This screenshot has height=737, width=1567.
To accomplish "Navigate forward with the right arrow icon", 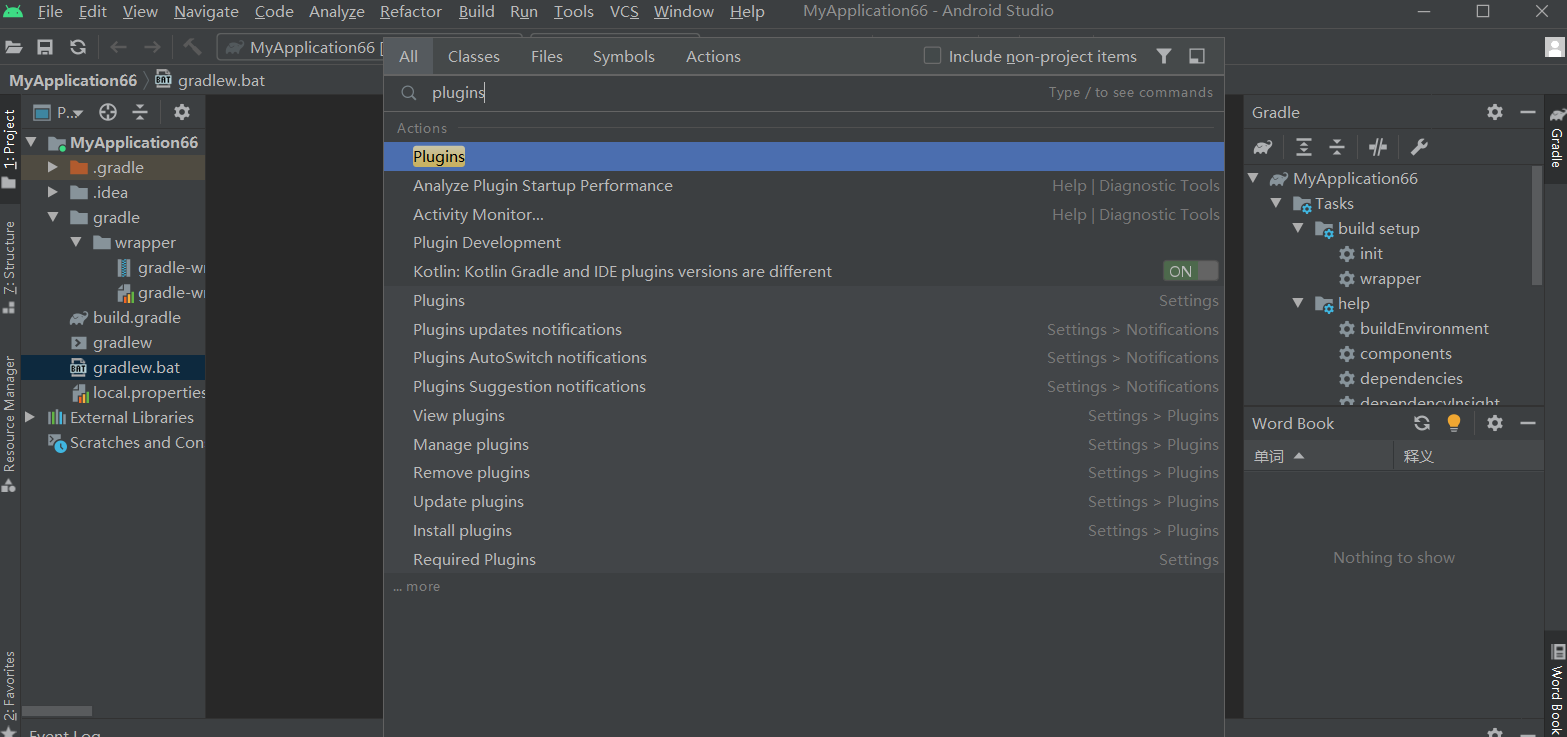I will (x=152, y=47).
